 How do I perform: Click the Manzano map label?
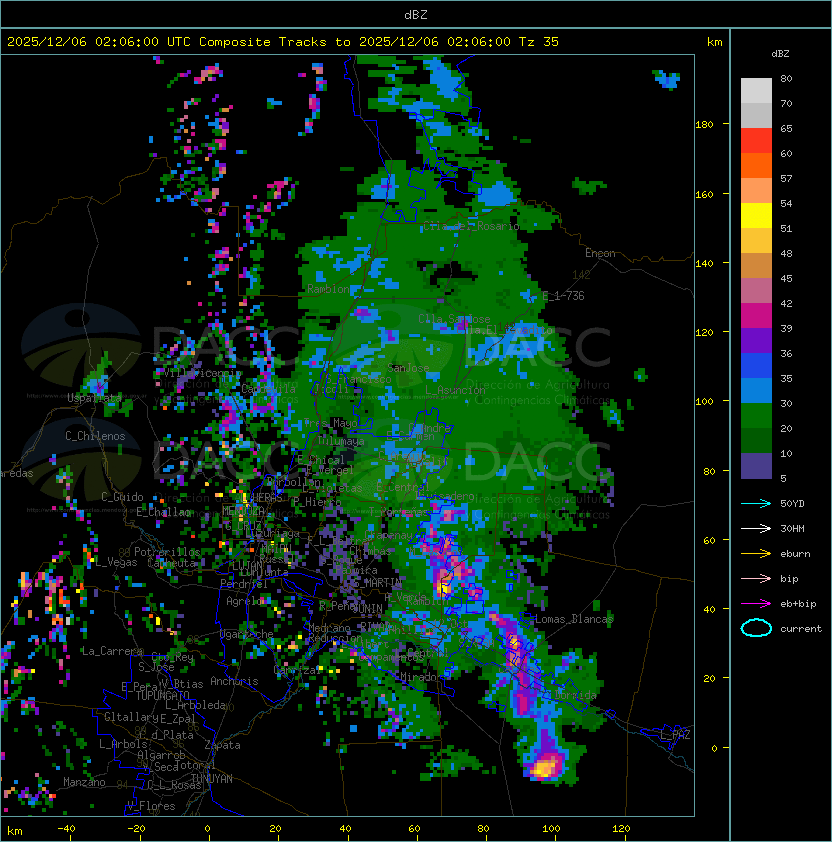pos(84,782)
